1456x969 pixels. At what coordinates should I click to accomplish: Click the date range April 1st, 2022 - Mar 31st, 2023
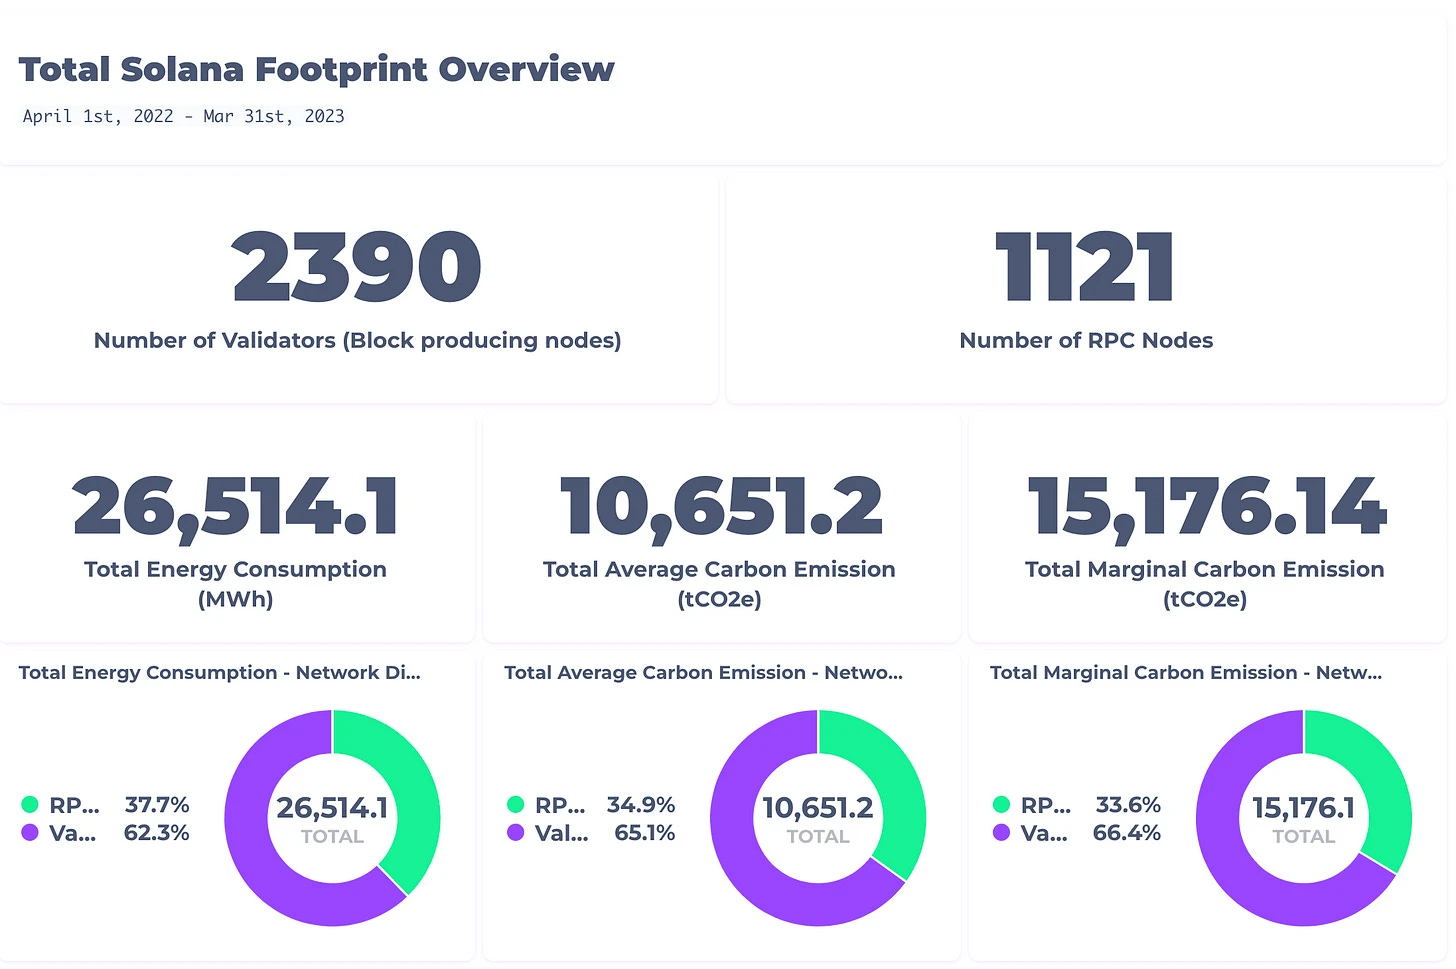pyautogui.click(x=184, y=116)
